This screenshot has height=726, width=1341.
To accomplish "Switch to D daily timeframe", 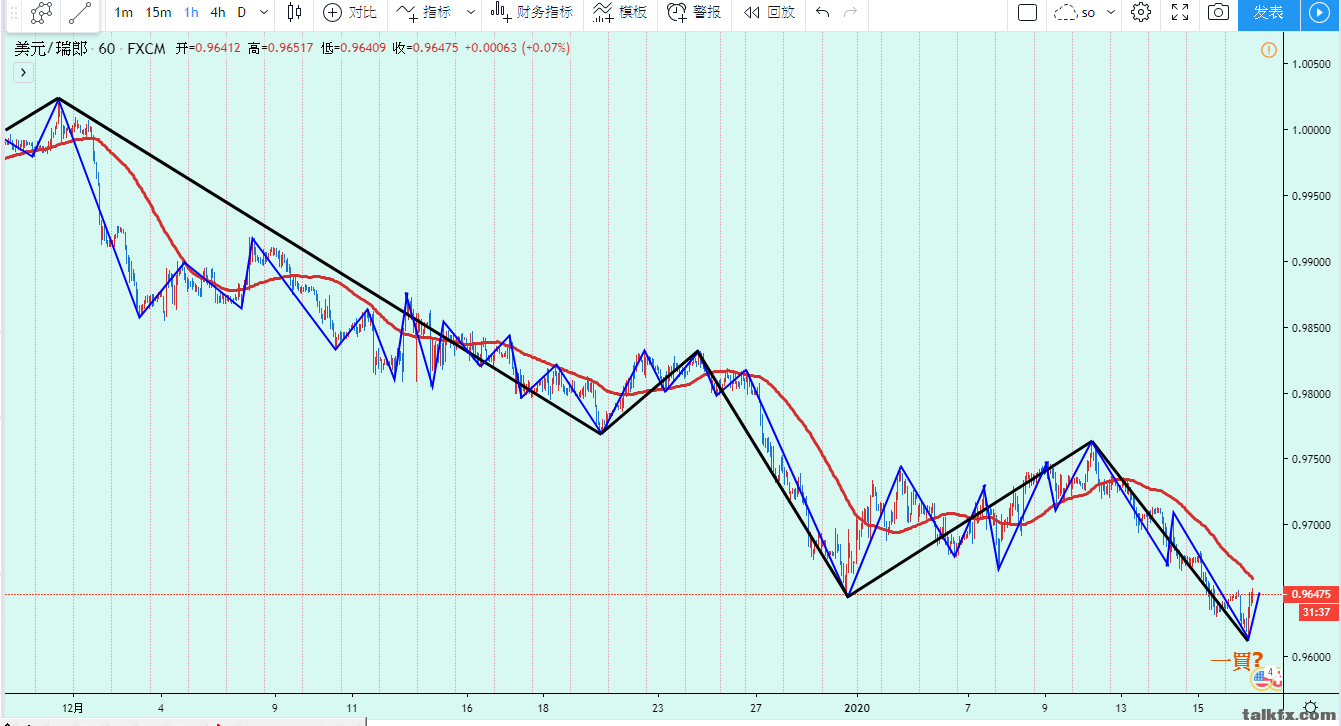I will pos(241,12).
